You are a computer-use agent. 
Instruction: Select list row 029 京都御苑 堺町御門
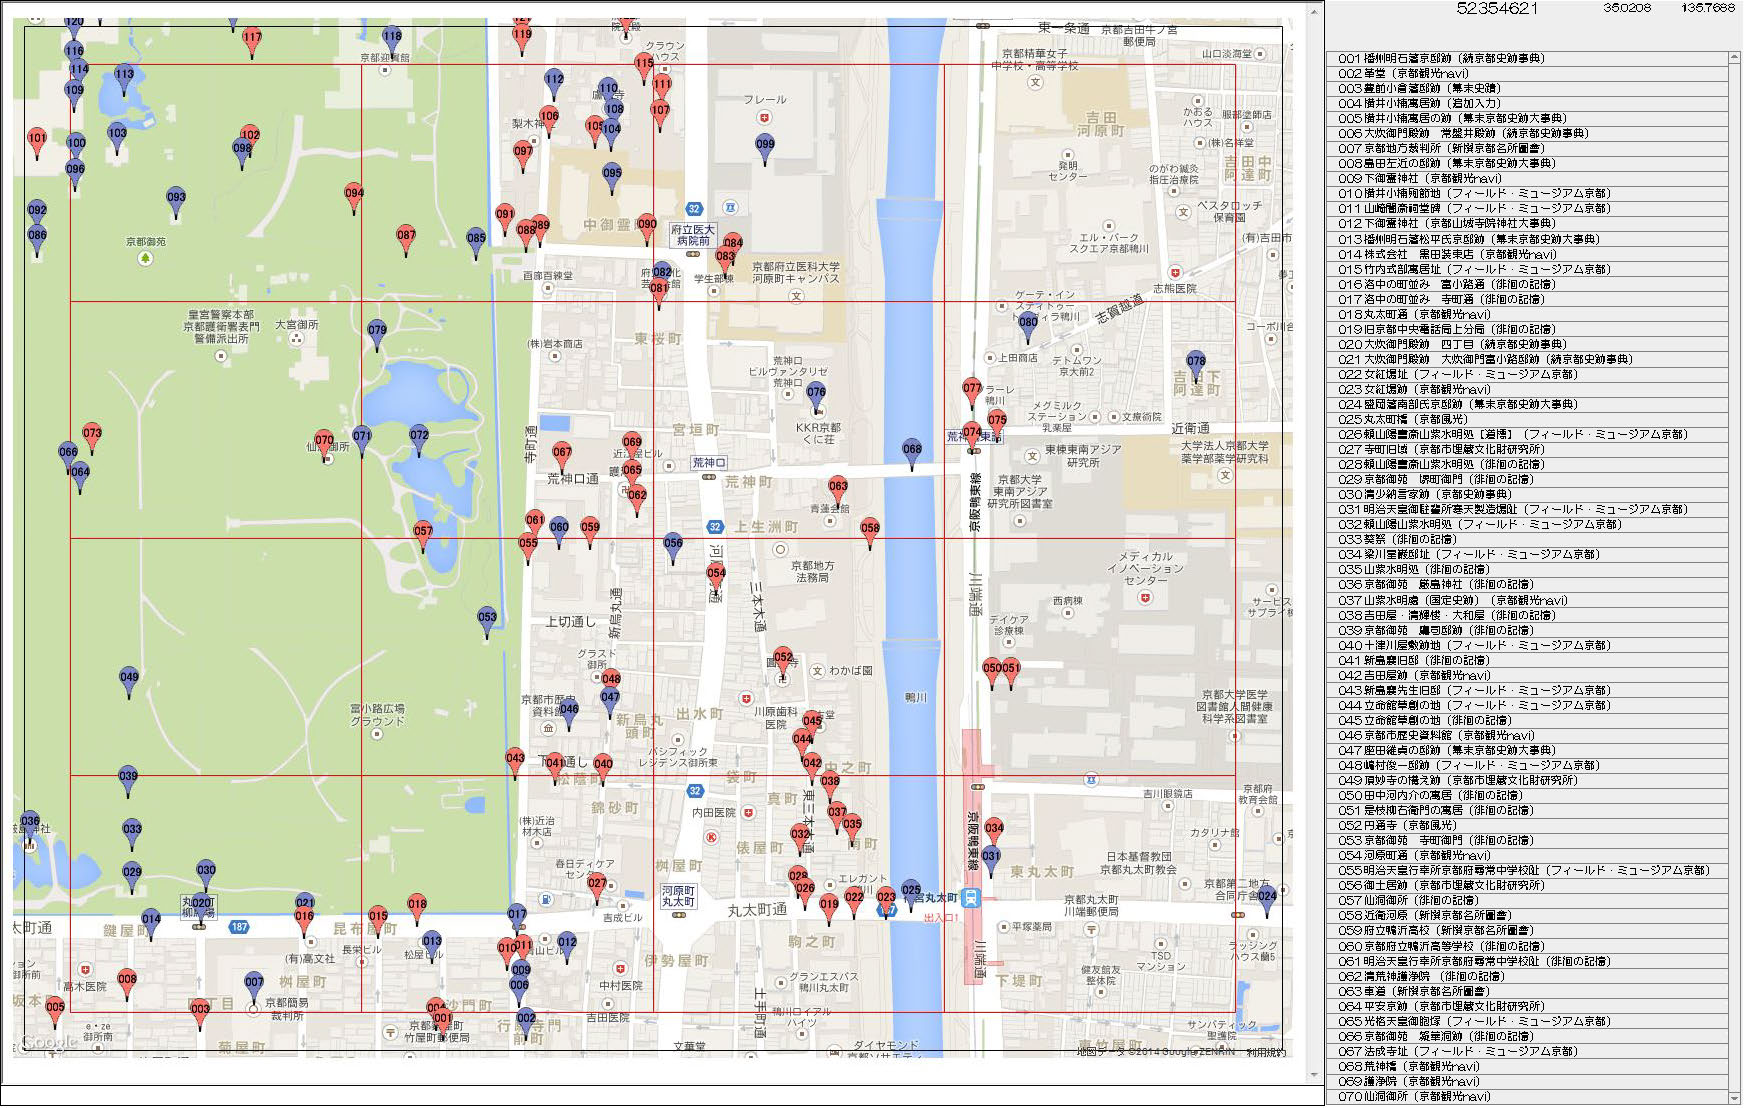coord(1528,479)
